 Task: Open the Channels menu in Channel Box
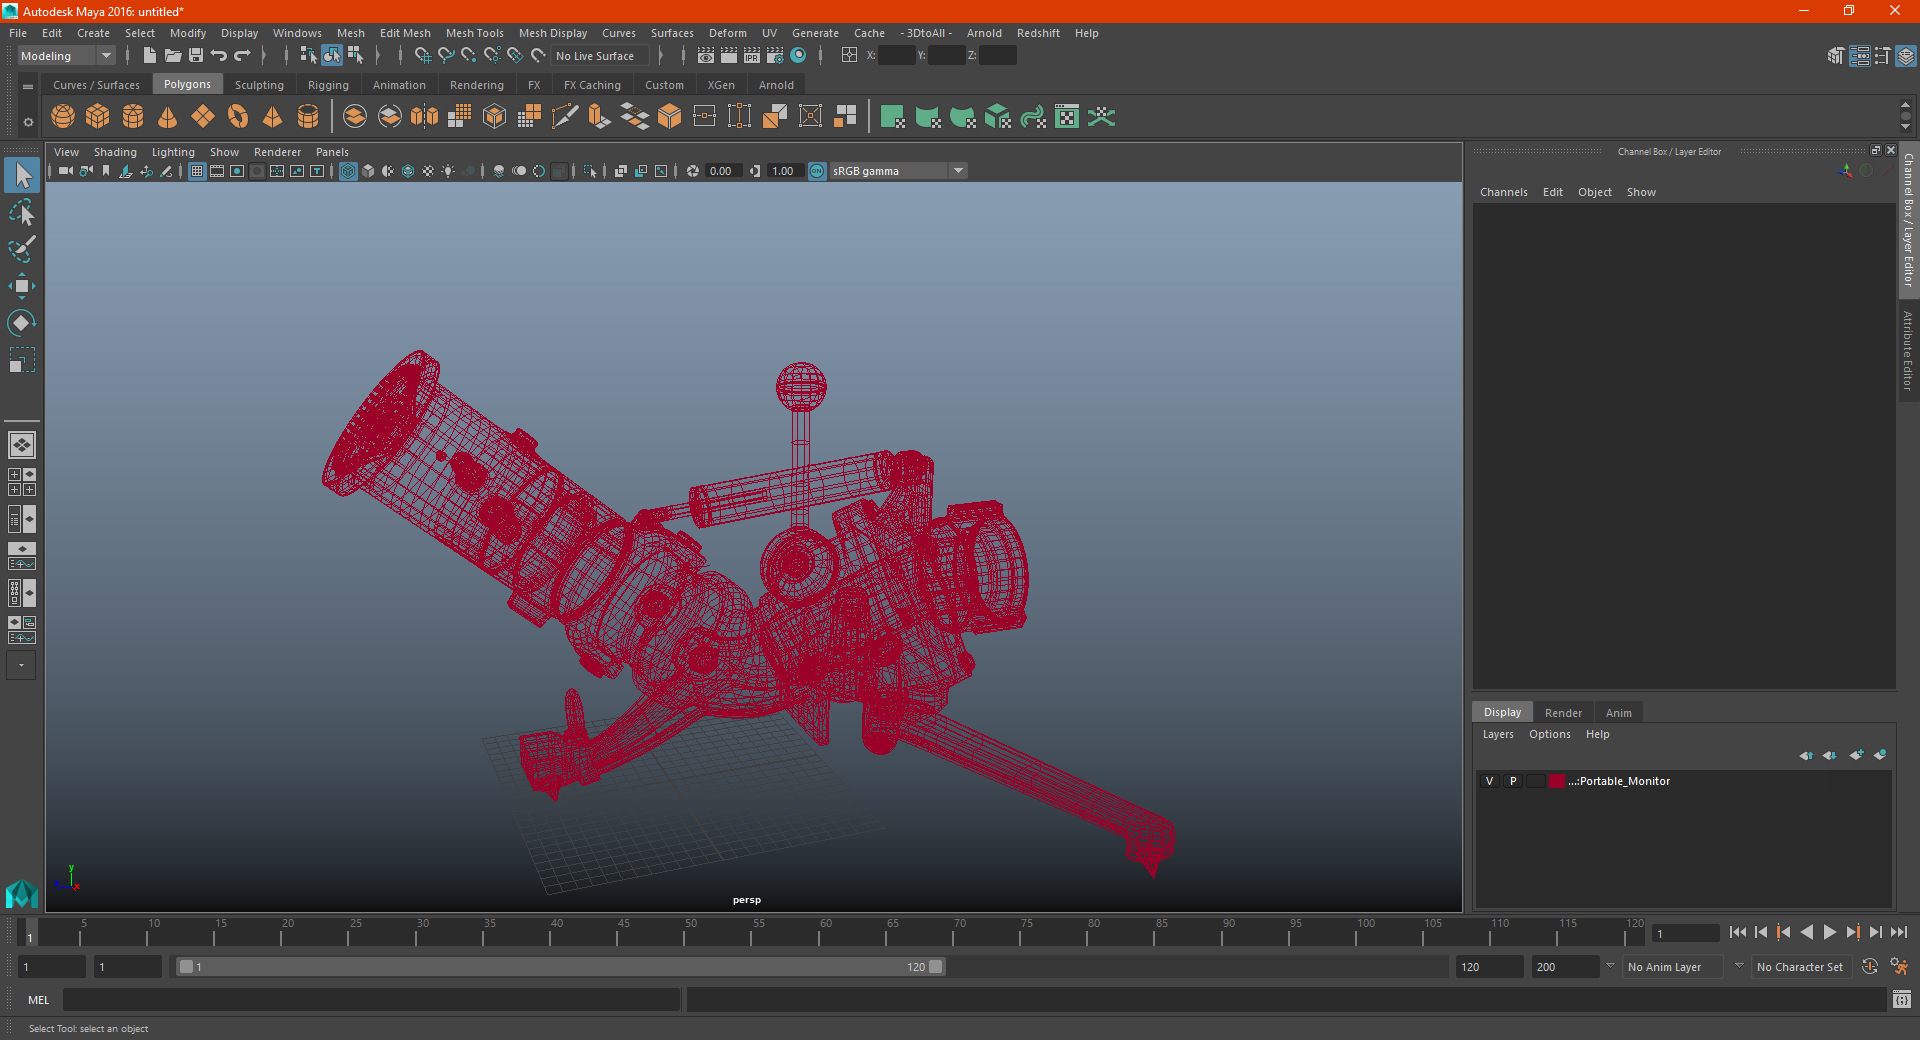coord(1503,192)
